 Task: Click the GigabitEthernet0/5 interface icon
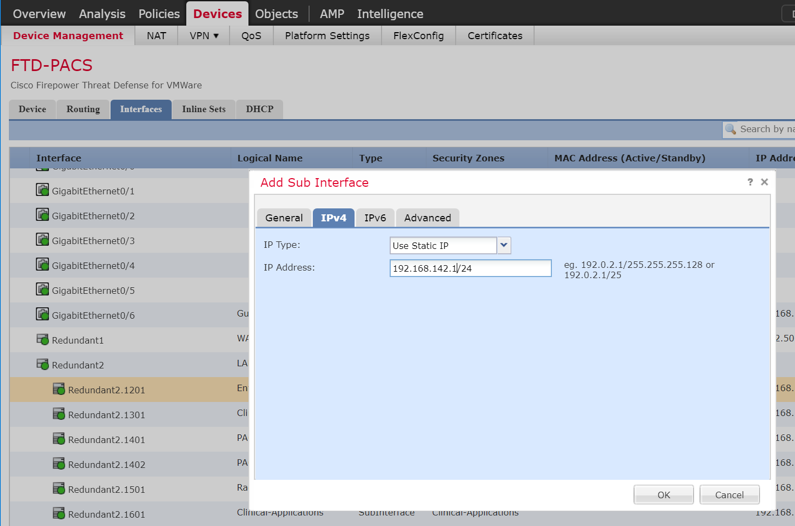tap(43, 290)
